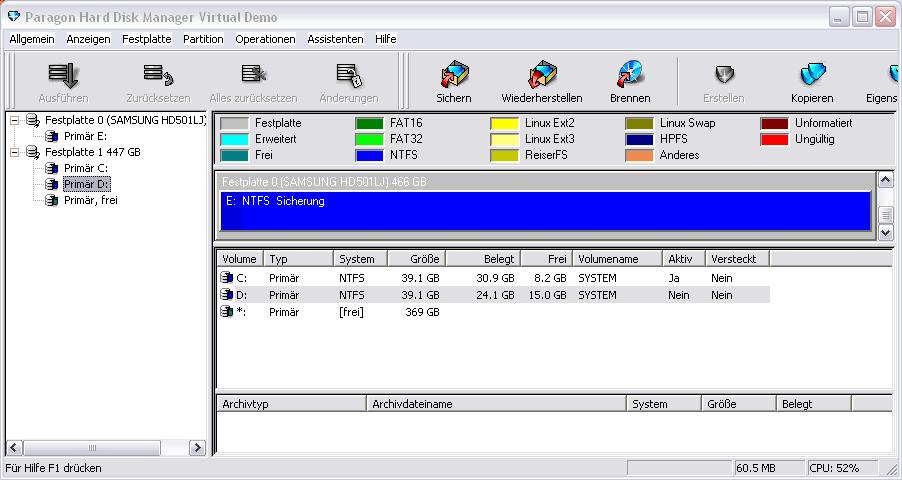The height and width of the screenshot is (480, 902).
Task: Click partition icon next to Primär C:
Action: click(x=52, y=168)
